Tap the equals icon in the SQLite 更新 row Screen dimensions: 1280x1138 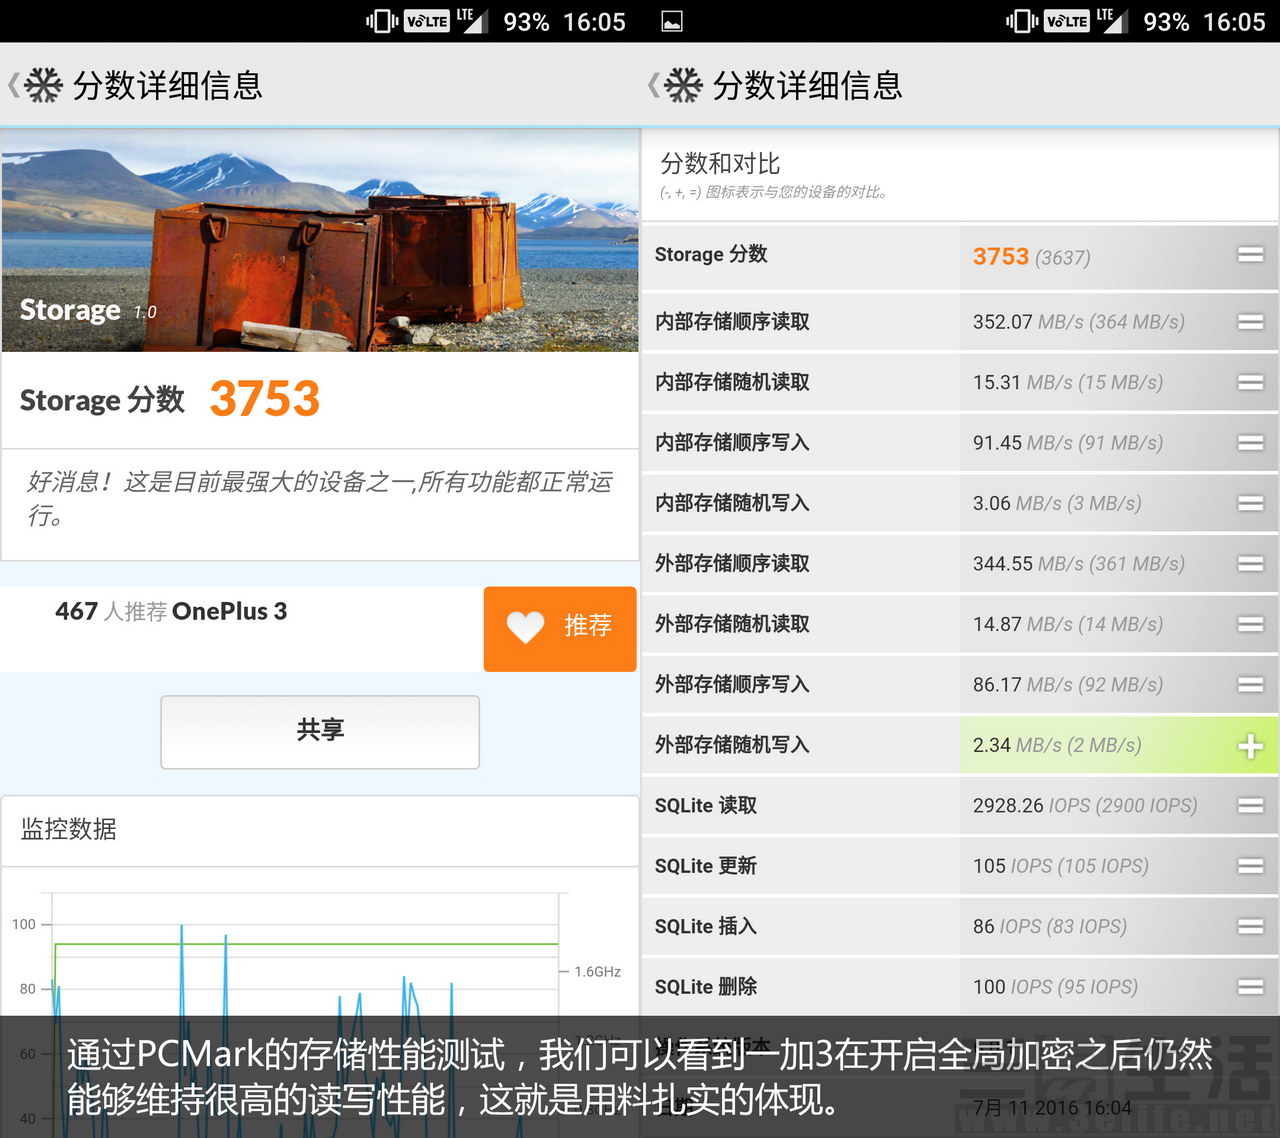coord(1250,866)
